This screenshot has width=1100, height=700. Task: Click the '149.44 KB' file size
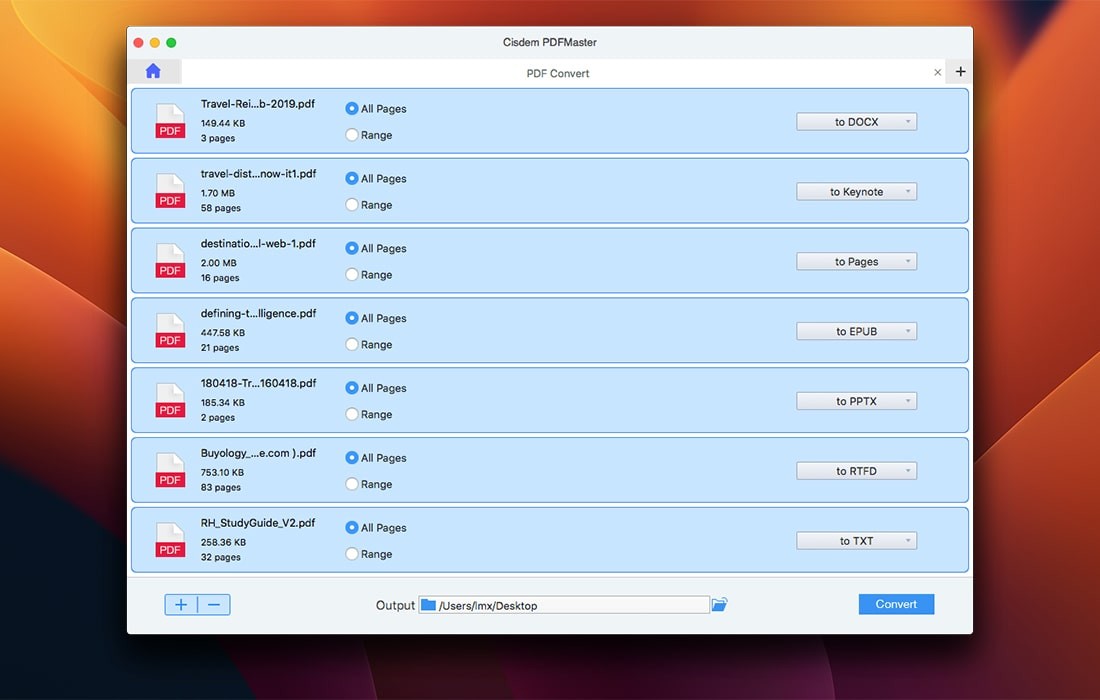pos(222,123)
